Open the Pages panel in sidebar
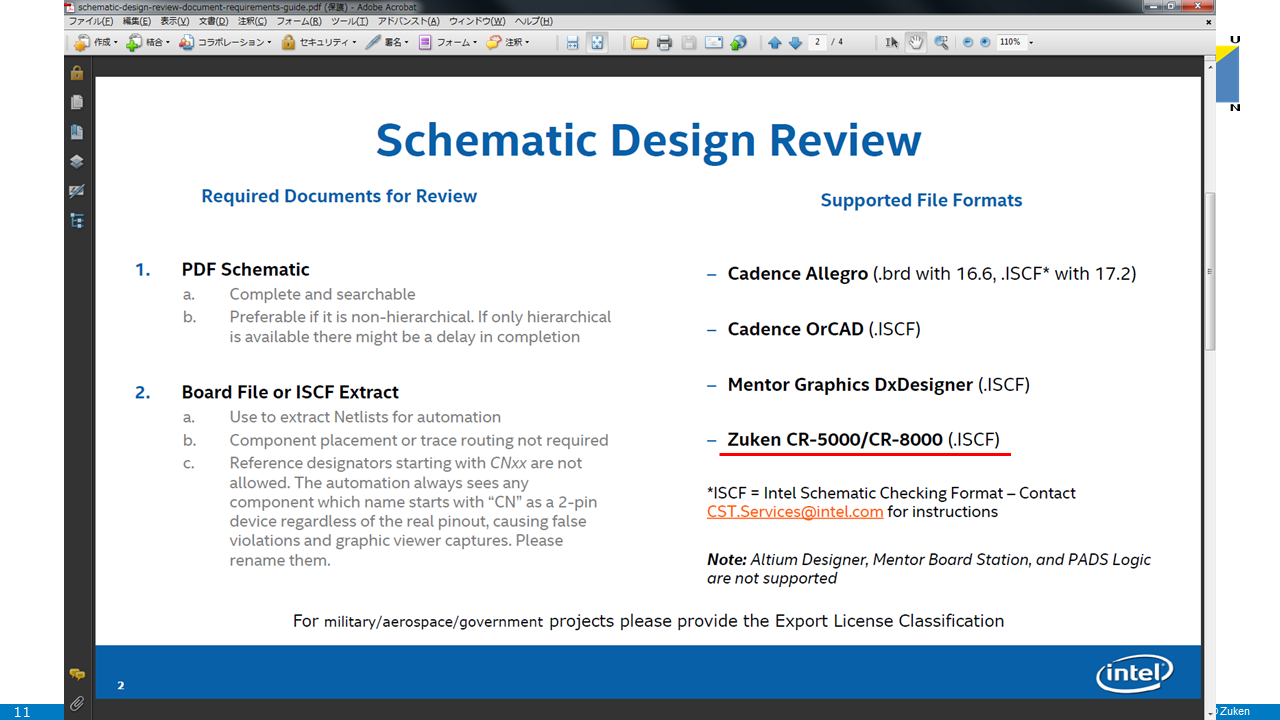This screenshot has height=720, width=1280. (77, 102)
